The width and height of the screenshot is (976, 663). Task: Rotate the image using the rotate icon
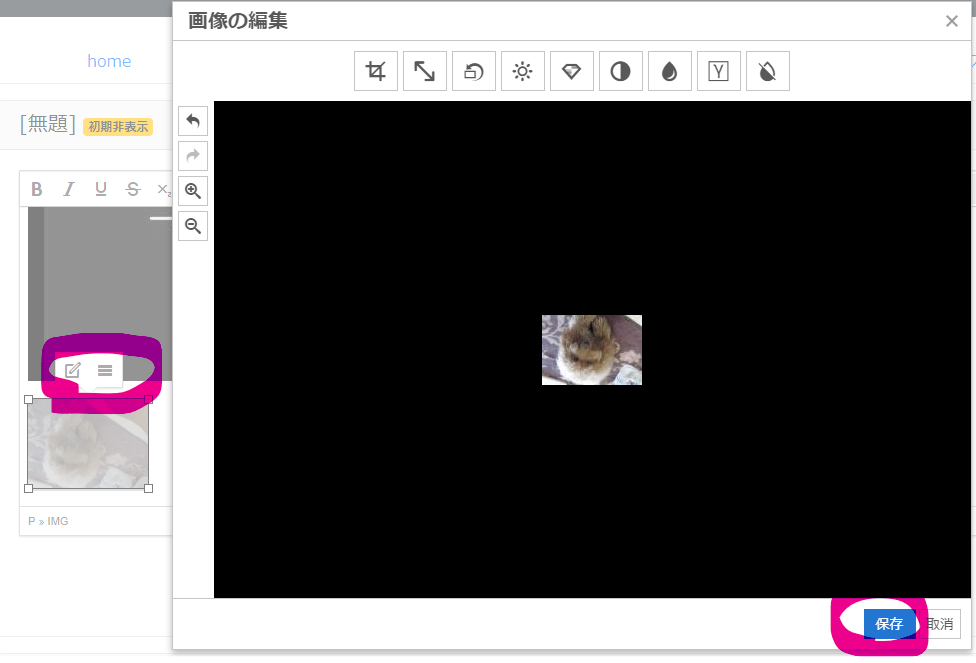(473, 70)
